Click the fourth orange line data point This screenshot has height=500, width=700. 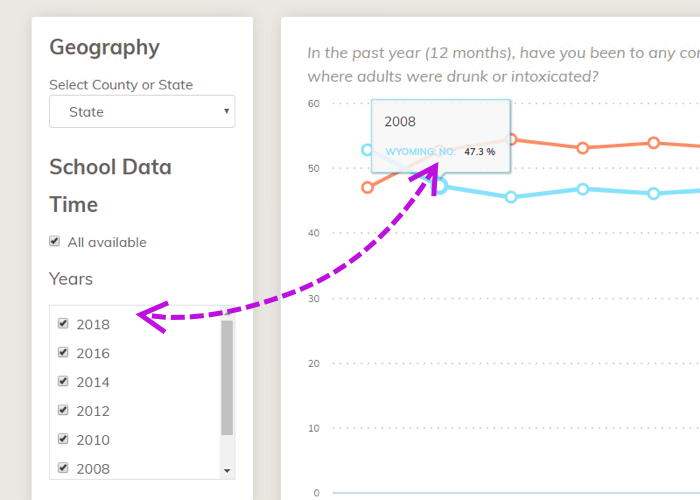[x=583, y=148]
